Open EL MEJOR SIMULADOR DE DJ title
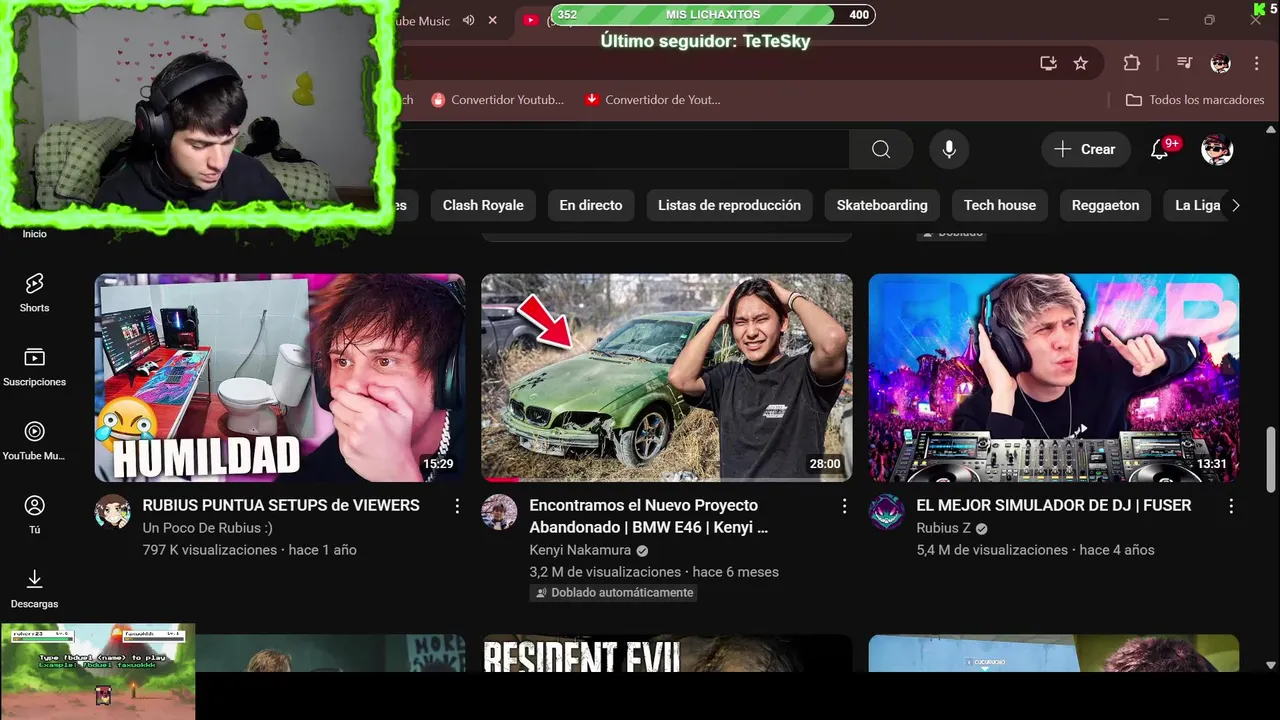Screen dimensions: 1280x720 pyautogui.click(x=1053, y=506)
